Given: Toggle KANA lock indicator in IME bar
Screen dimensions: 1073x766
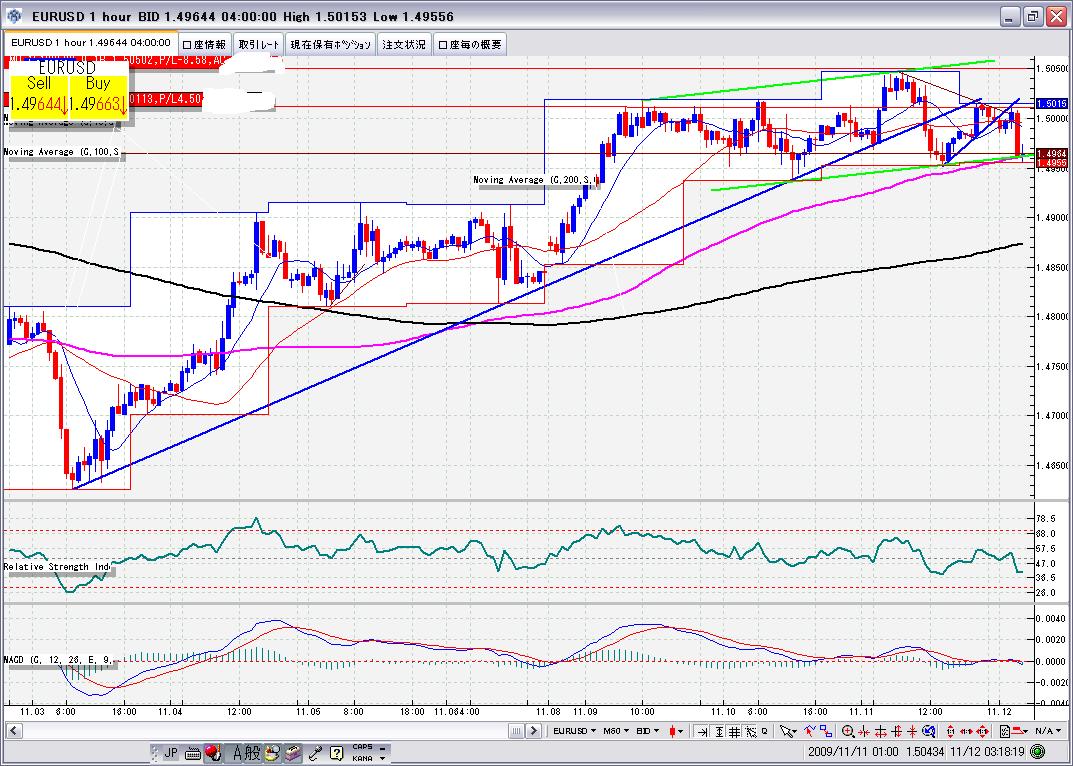Looking at the screenshot, I should tap(362, 758).
